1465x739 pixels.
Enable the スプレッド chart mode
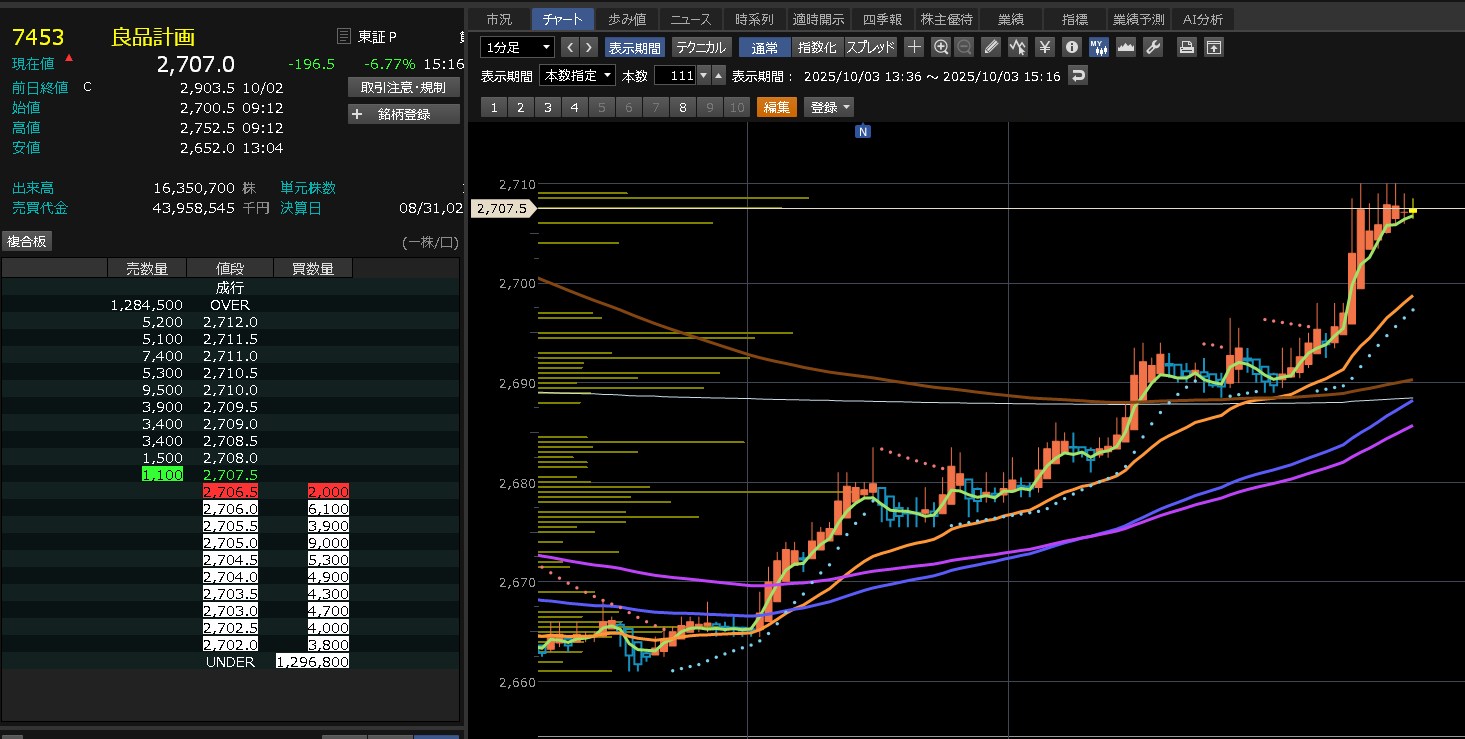coord(870,47)
